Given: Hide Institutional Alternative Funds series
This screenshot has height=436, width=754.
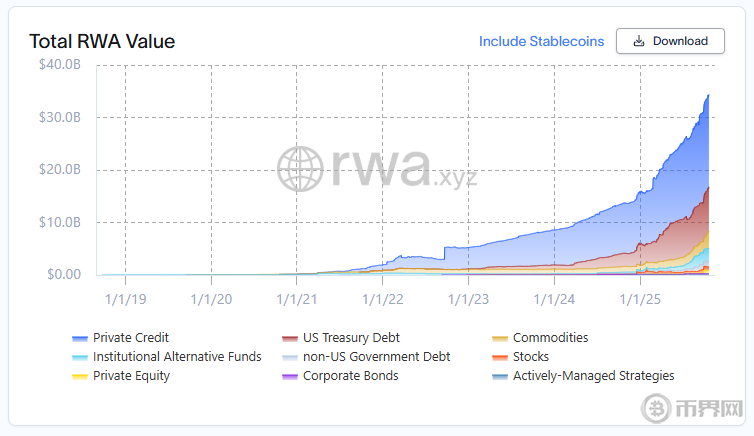Looking at the screenshot, I should [x=177, y=357].
